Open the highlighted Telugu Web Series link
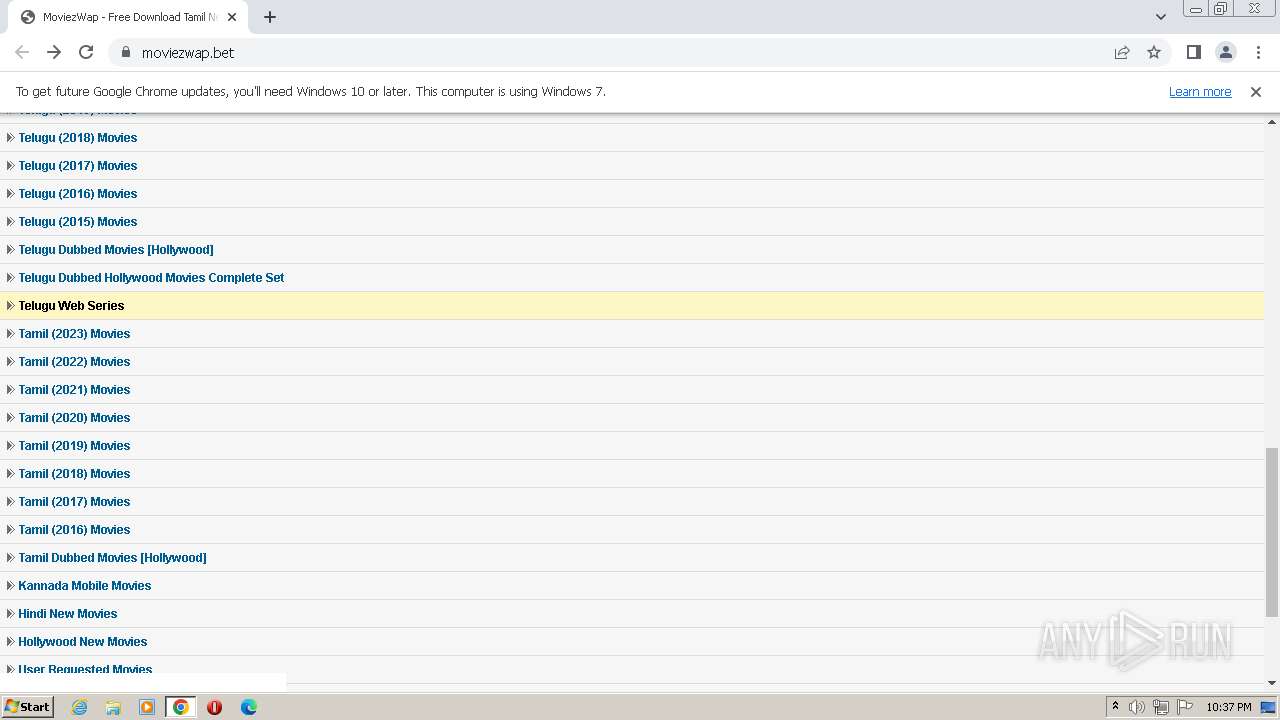 pyautogui.click(x=71, y=306)
